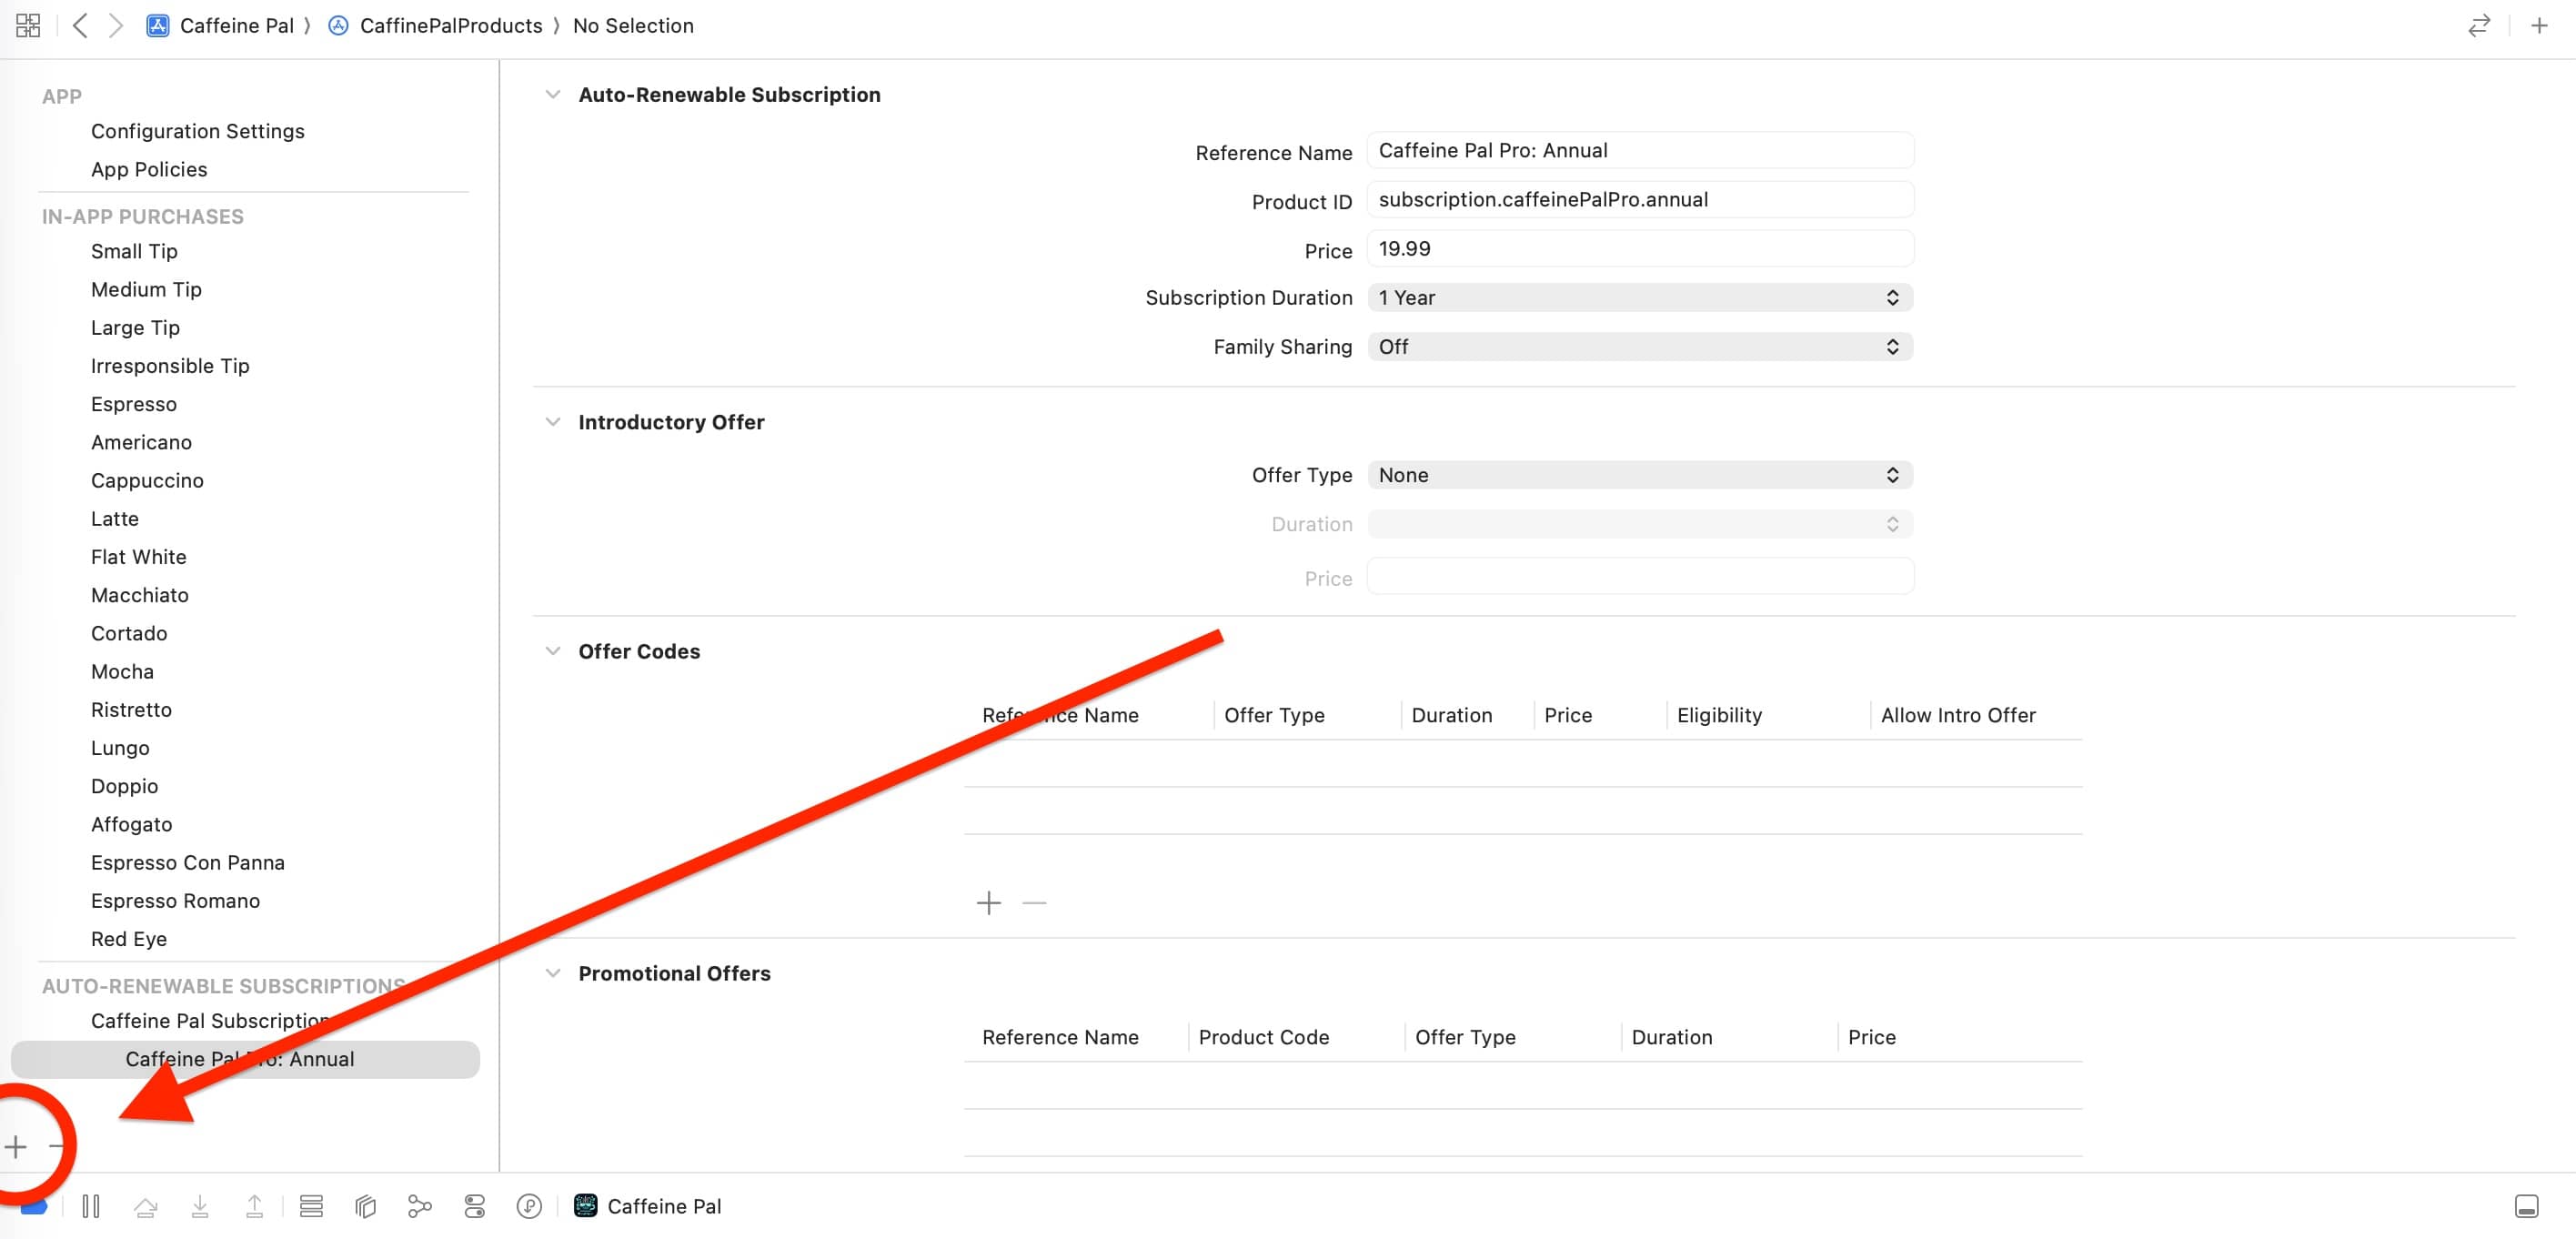Select the Lungo product
Viewport: 2576px width, 1239px height.
click(120, 747)
